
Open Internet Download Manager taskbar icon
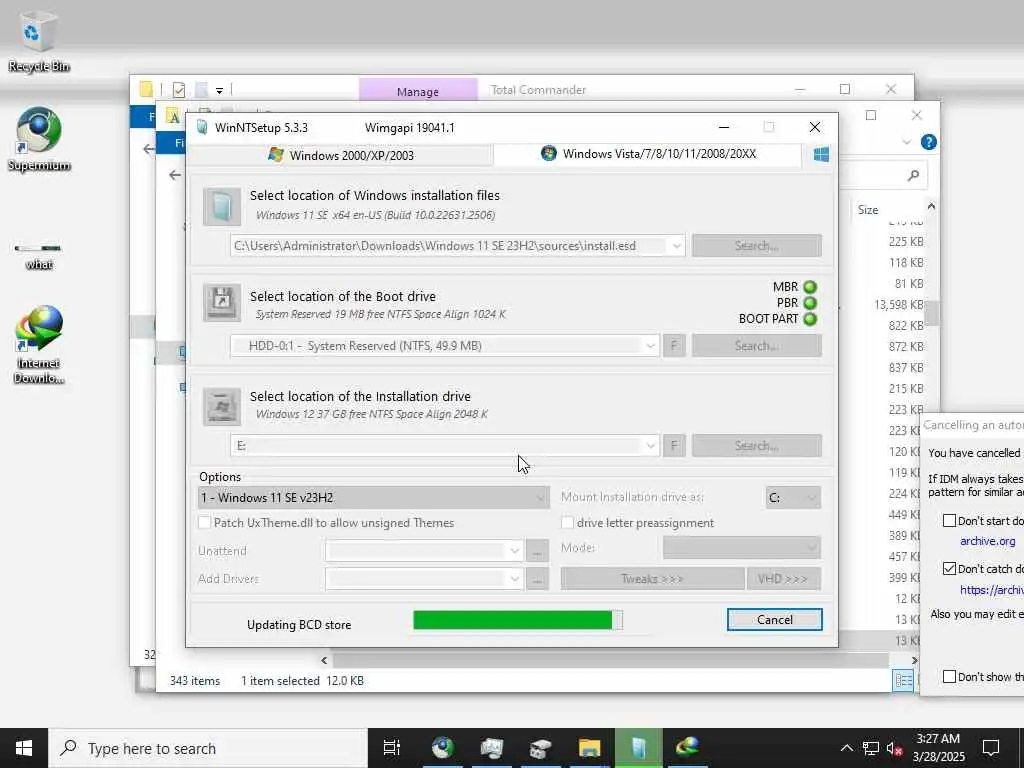coord(687,748)
